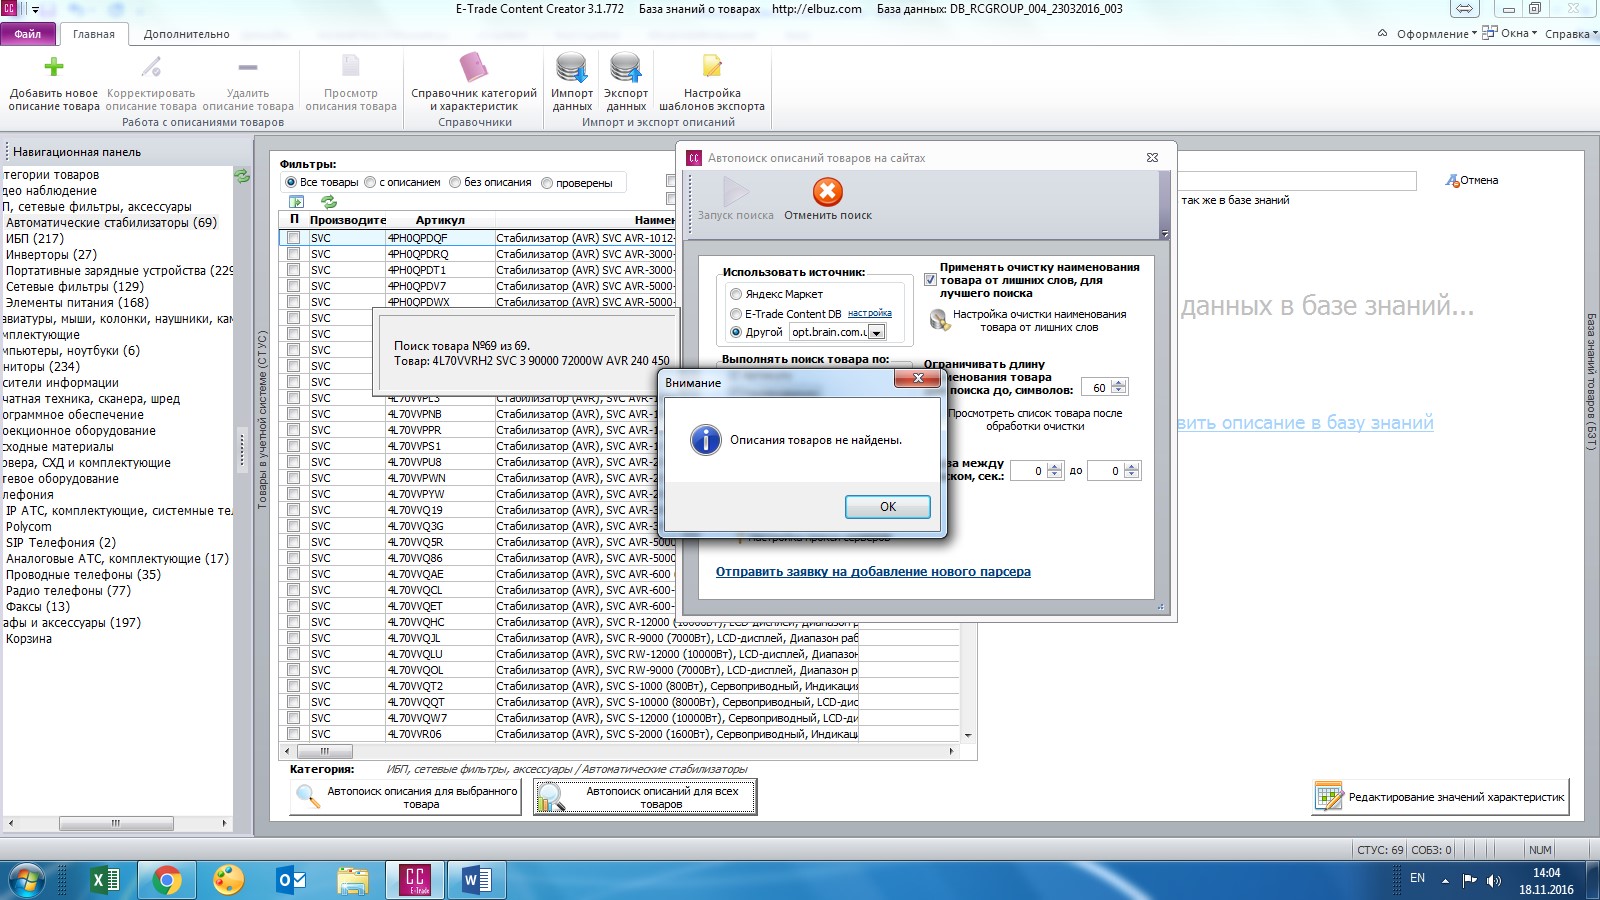Image resolution: width=1600 pixels, height=900 pixels.
Task: Click the volume icon in the system tray
Action: pos(1494,880)
